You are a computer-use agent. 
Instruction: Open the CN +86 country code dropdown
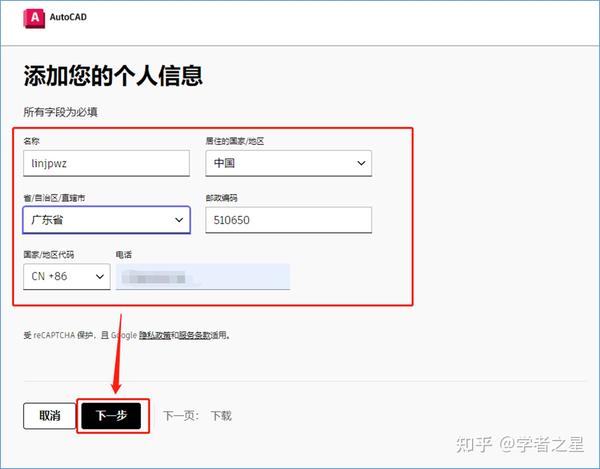(67, 276)
